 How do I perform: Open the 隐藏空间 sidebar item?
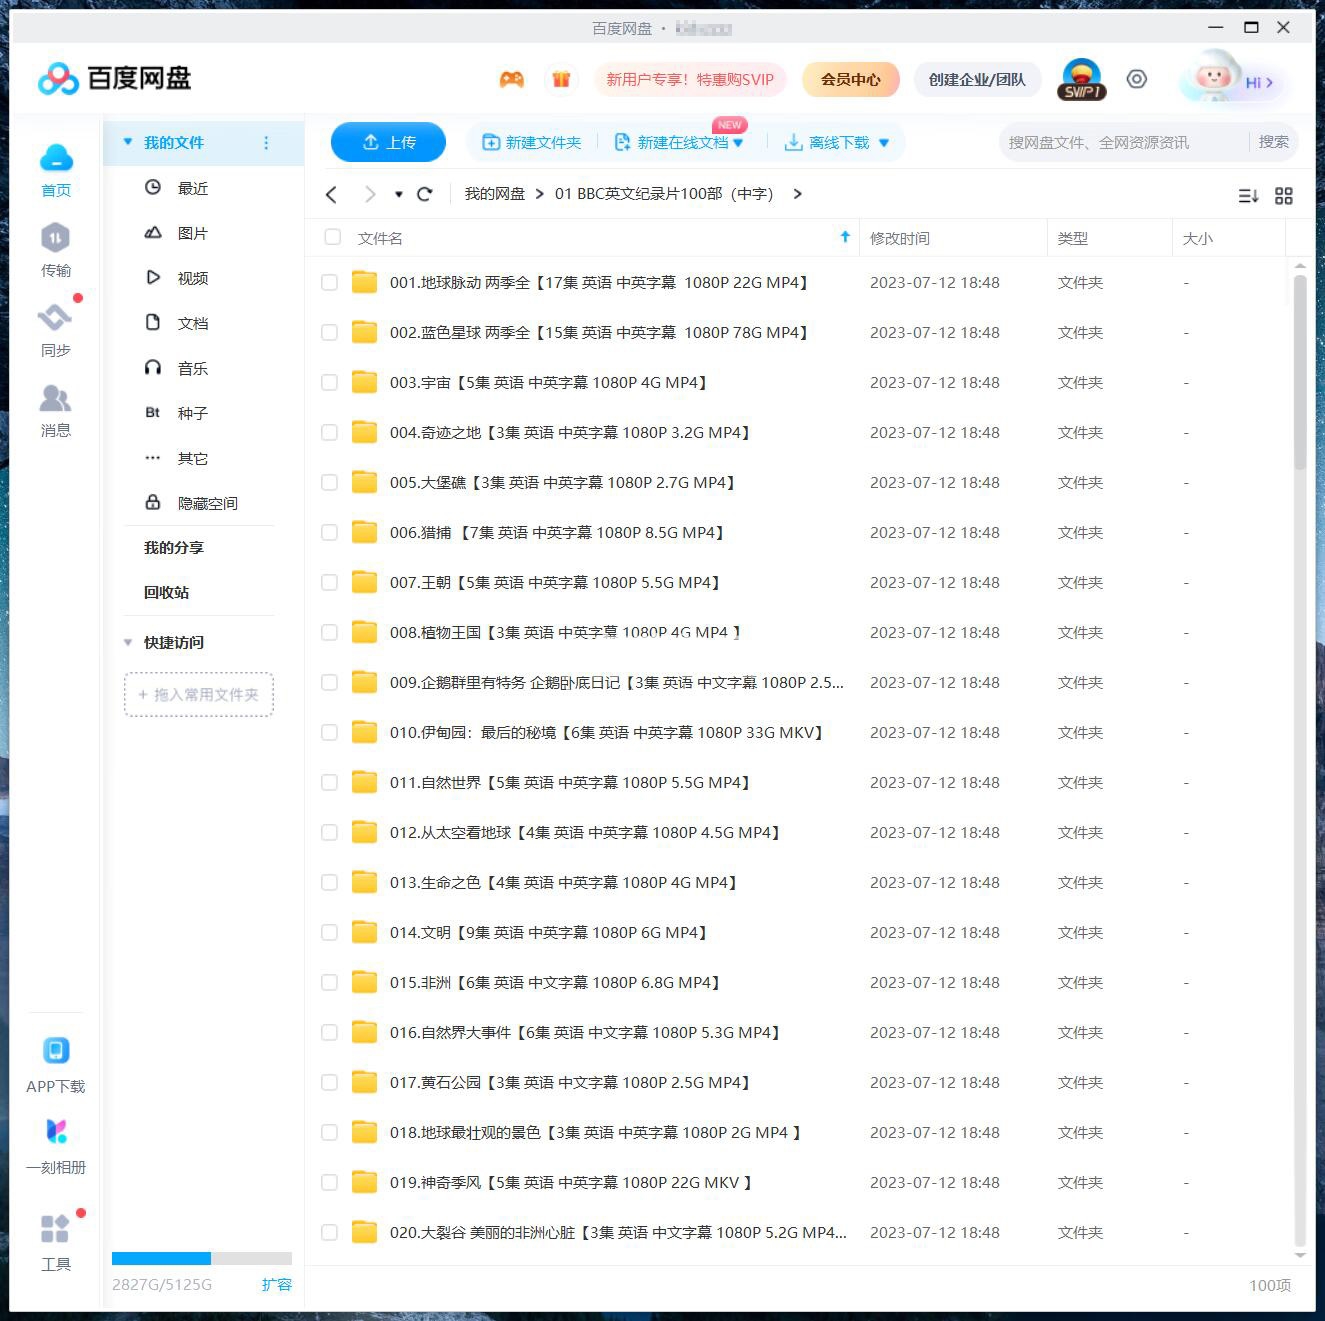[208, 502]
